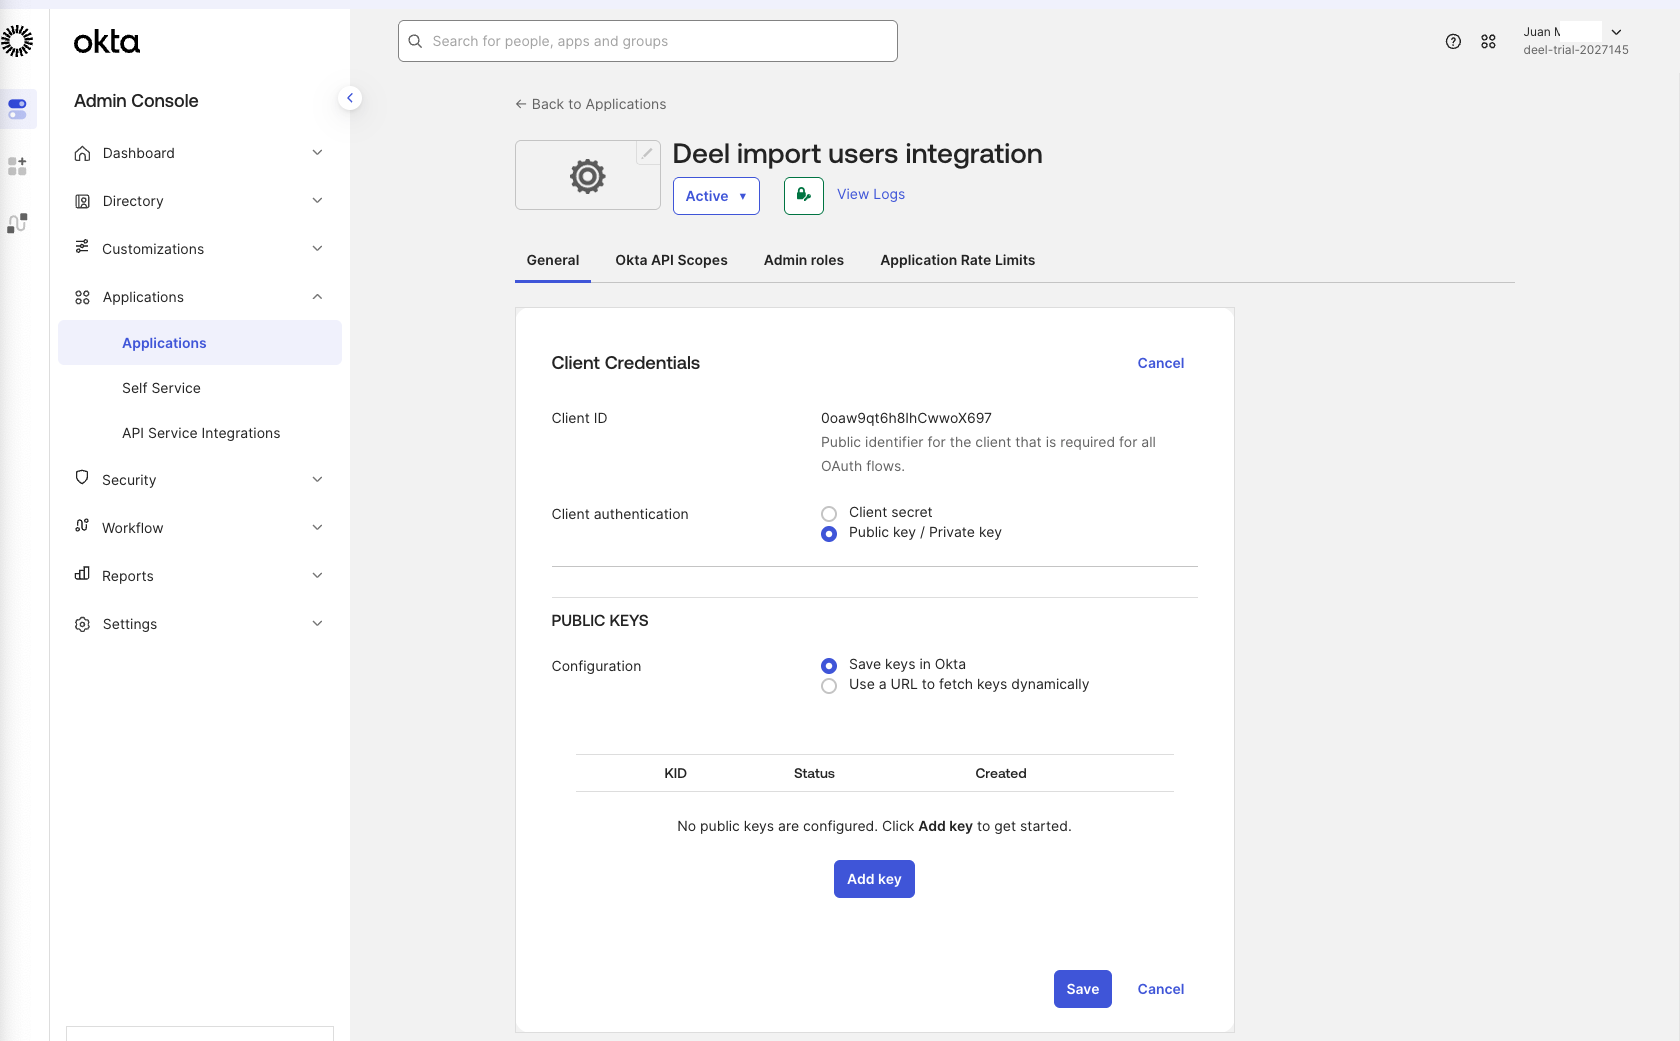Open the Active status dropdown

(716, 196)
